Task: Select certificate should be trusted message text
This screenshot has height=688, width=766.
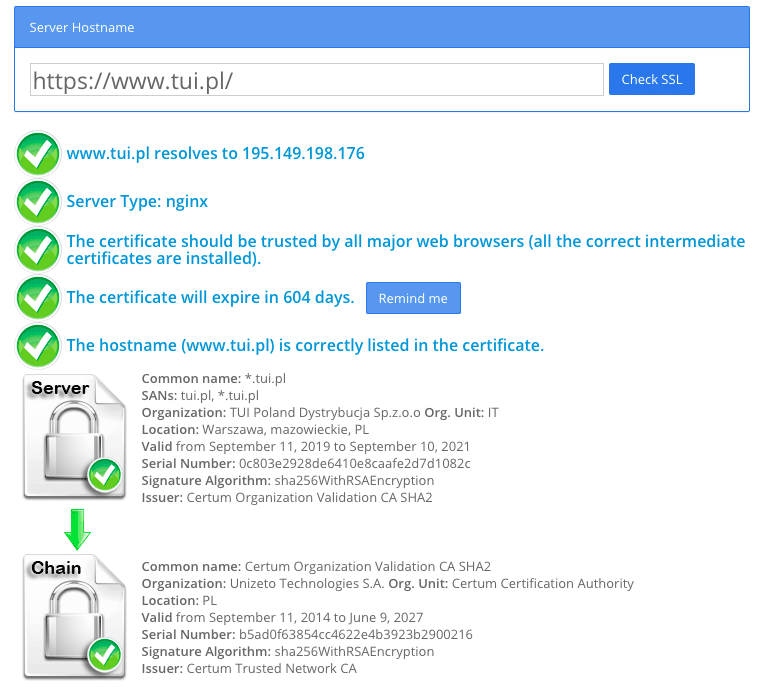Action: tap(406, 250)
